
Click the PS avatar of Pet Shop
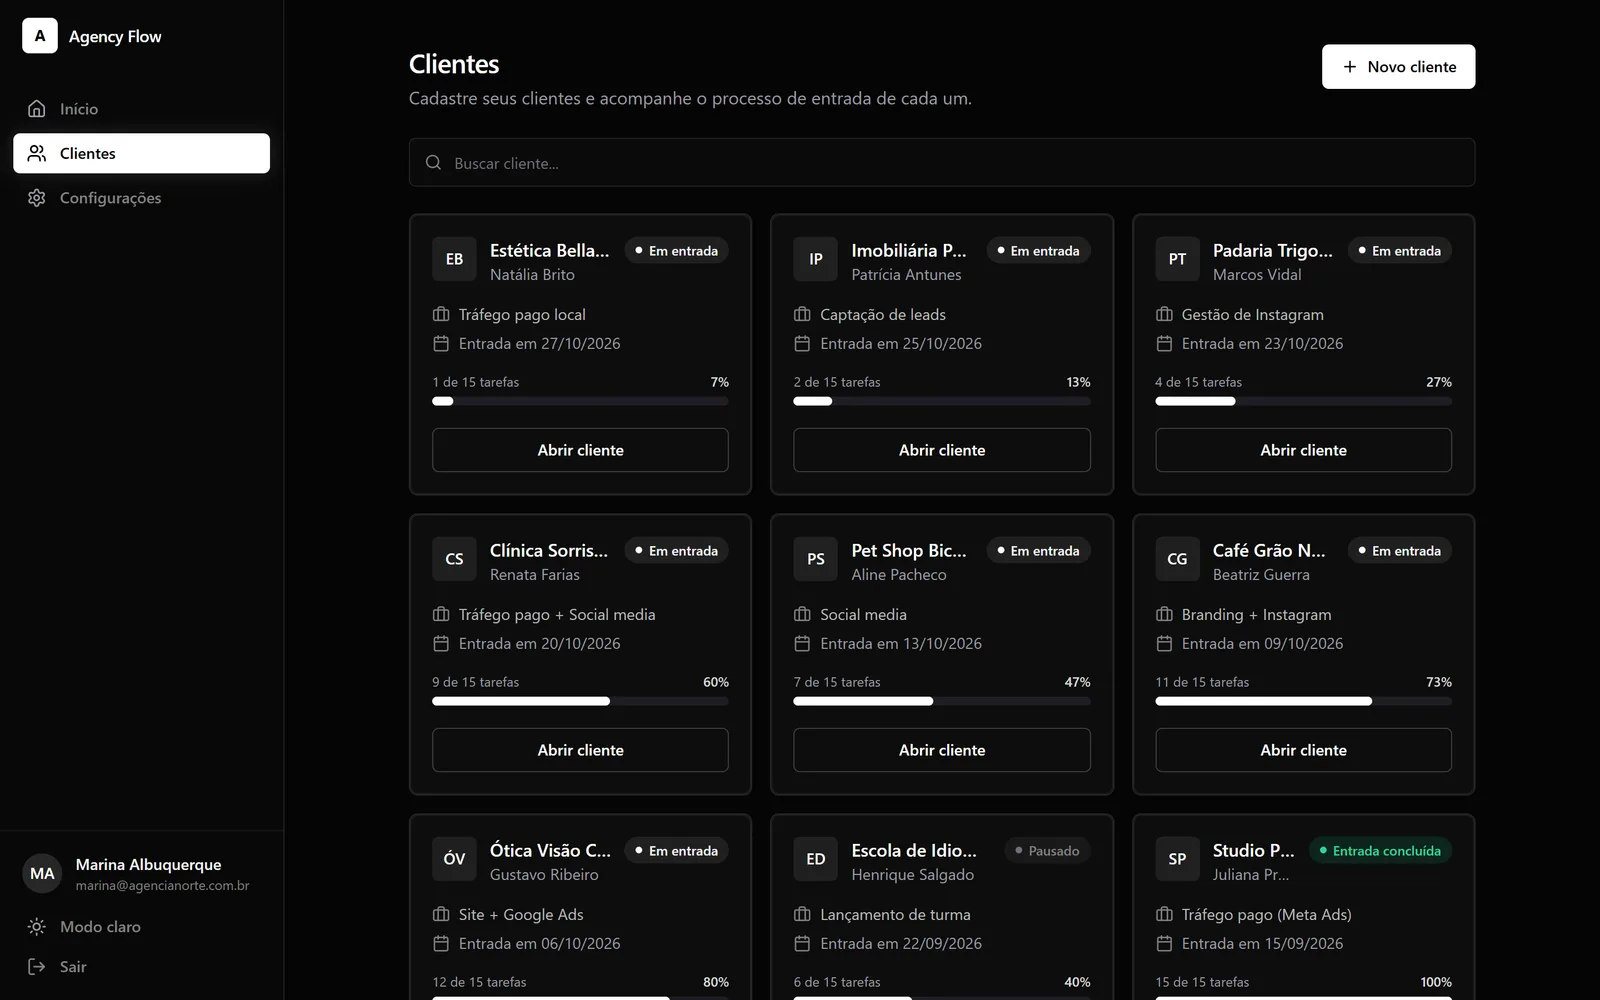(x=816, y=559)
